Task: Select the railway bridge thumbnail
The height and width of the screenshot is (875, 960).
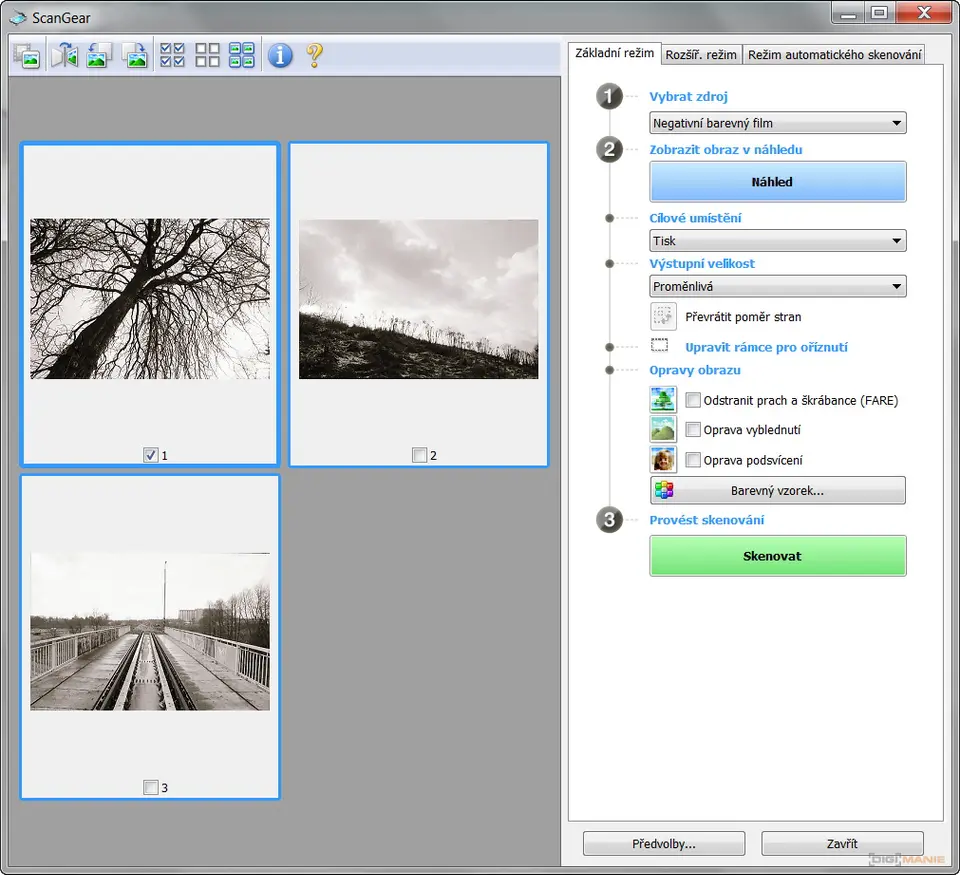Action: click(150, 631)
